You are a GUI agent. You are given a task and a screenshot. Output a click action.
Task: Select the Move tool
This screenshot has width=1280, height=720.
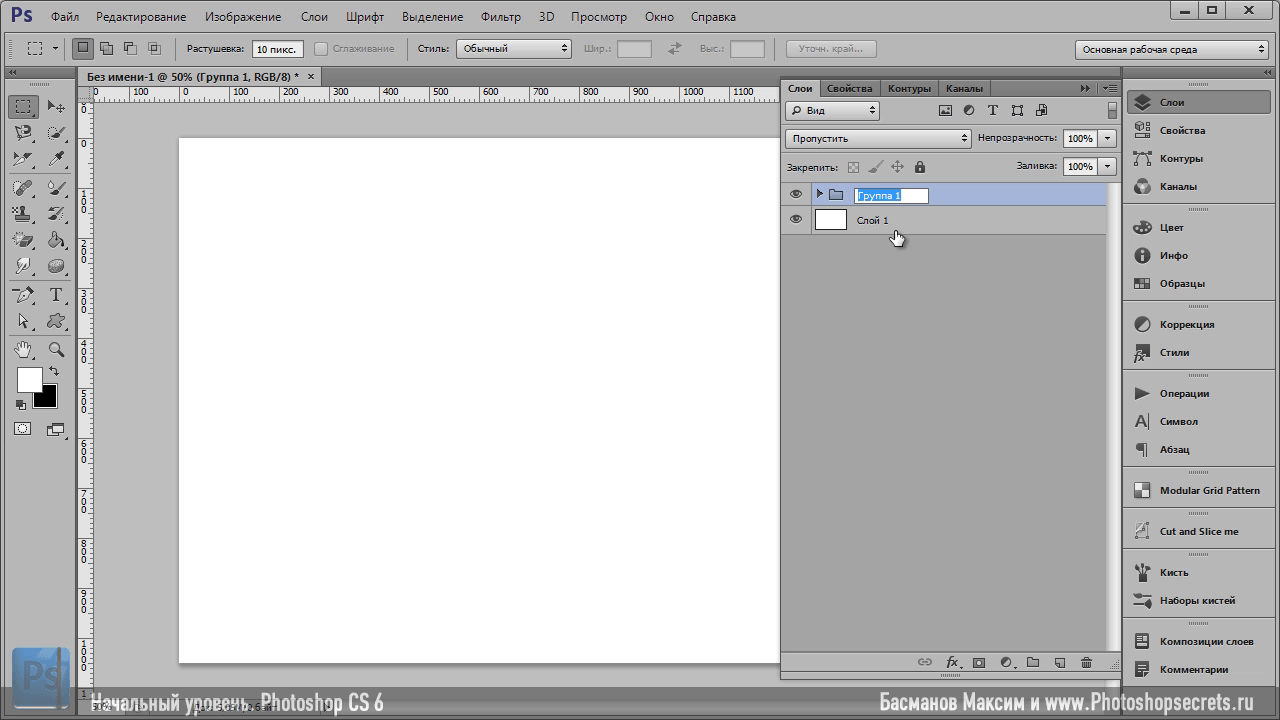(56, 106)
